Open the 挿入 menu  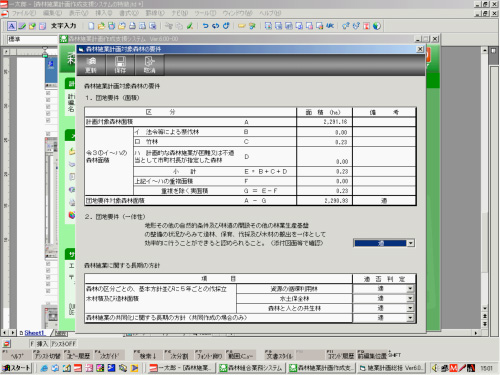pos(104,13)
